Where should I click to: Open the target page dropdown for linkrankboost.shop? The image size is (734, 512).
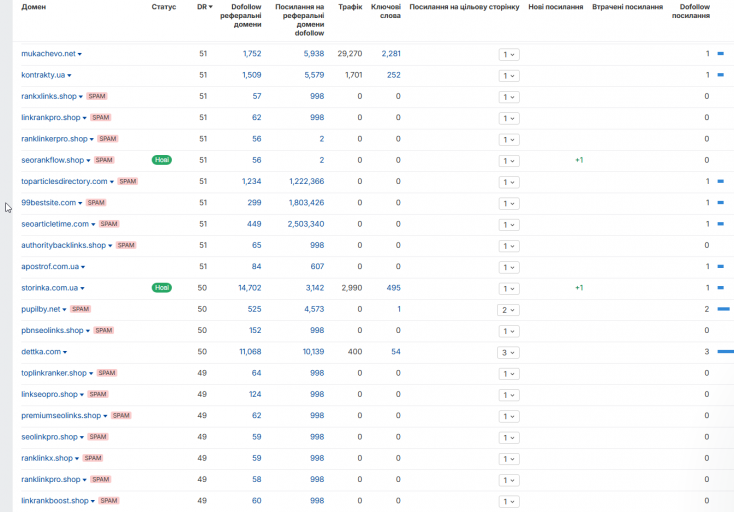509,501
